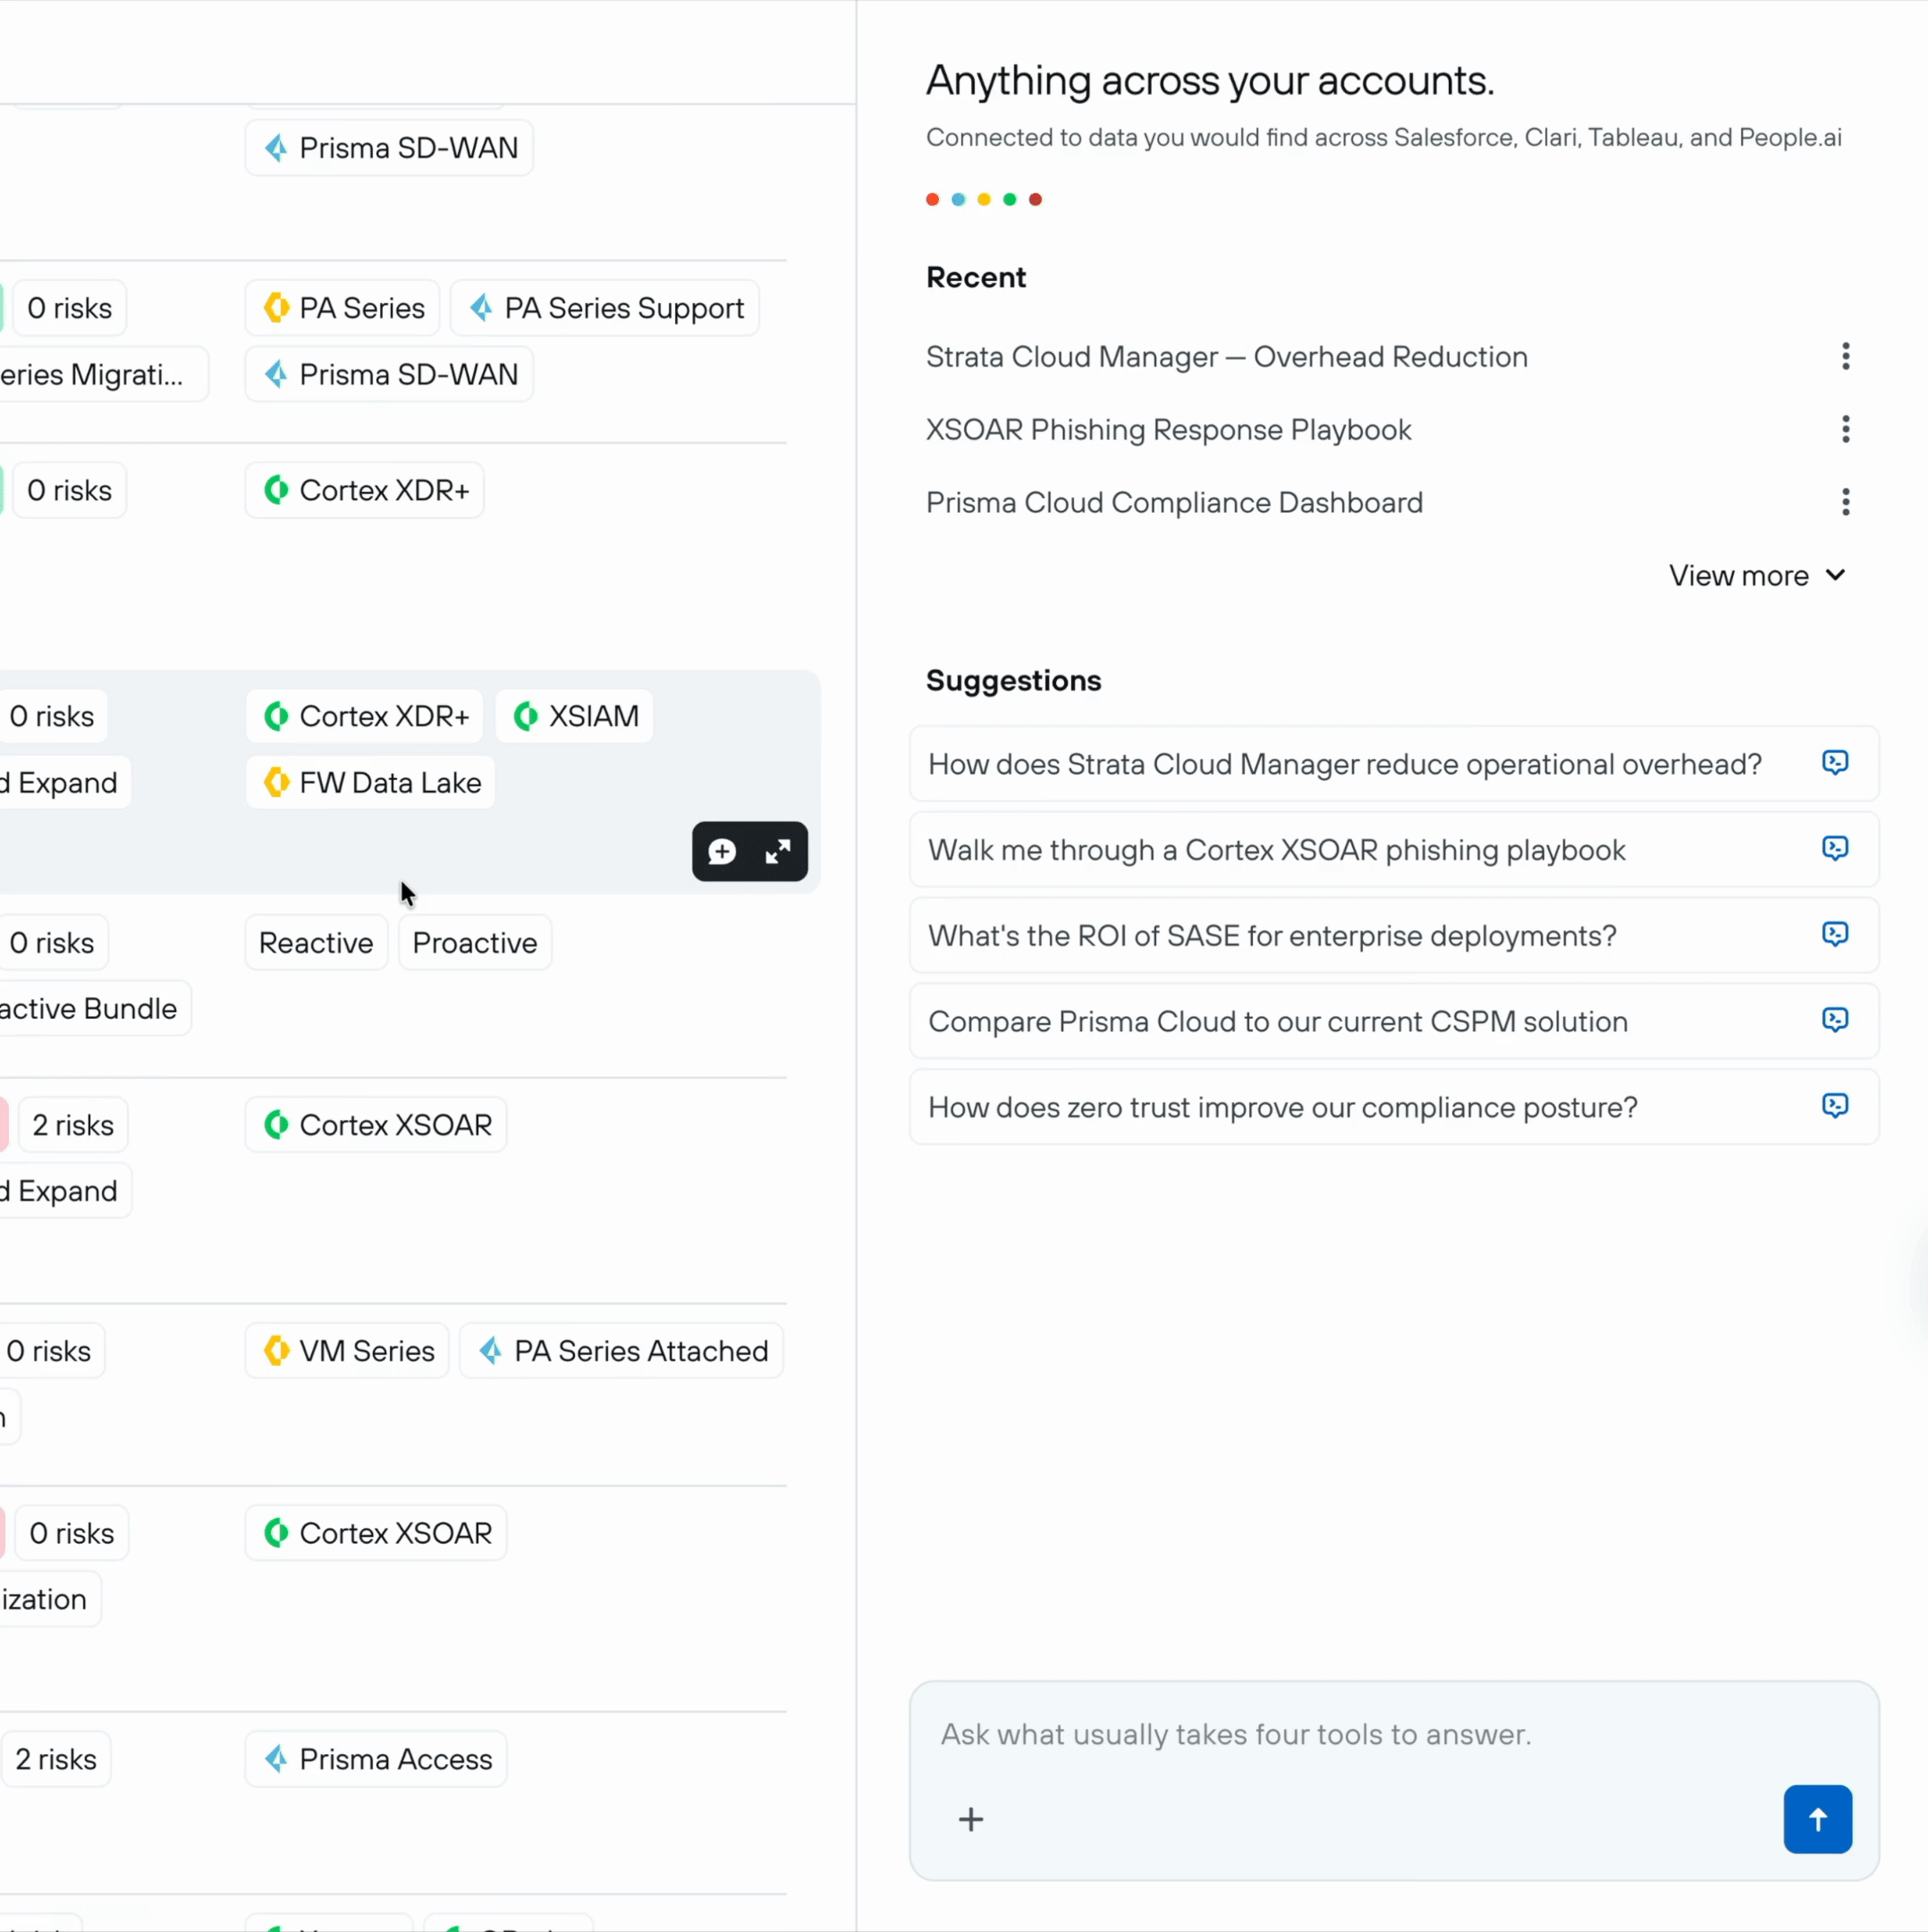1928x1932 pixels.
Task: Open recent Prisma Cloud Compliance Dashboard
Action: pos(1174,502)
